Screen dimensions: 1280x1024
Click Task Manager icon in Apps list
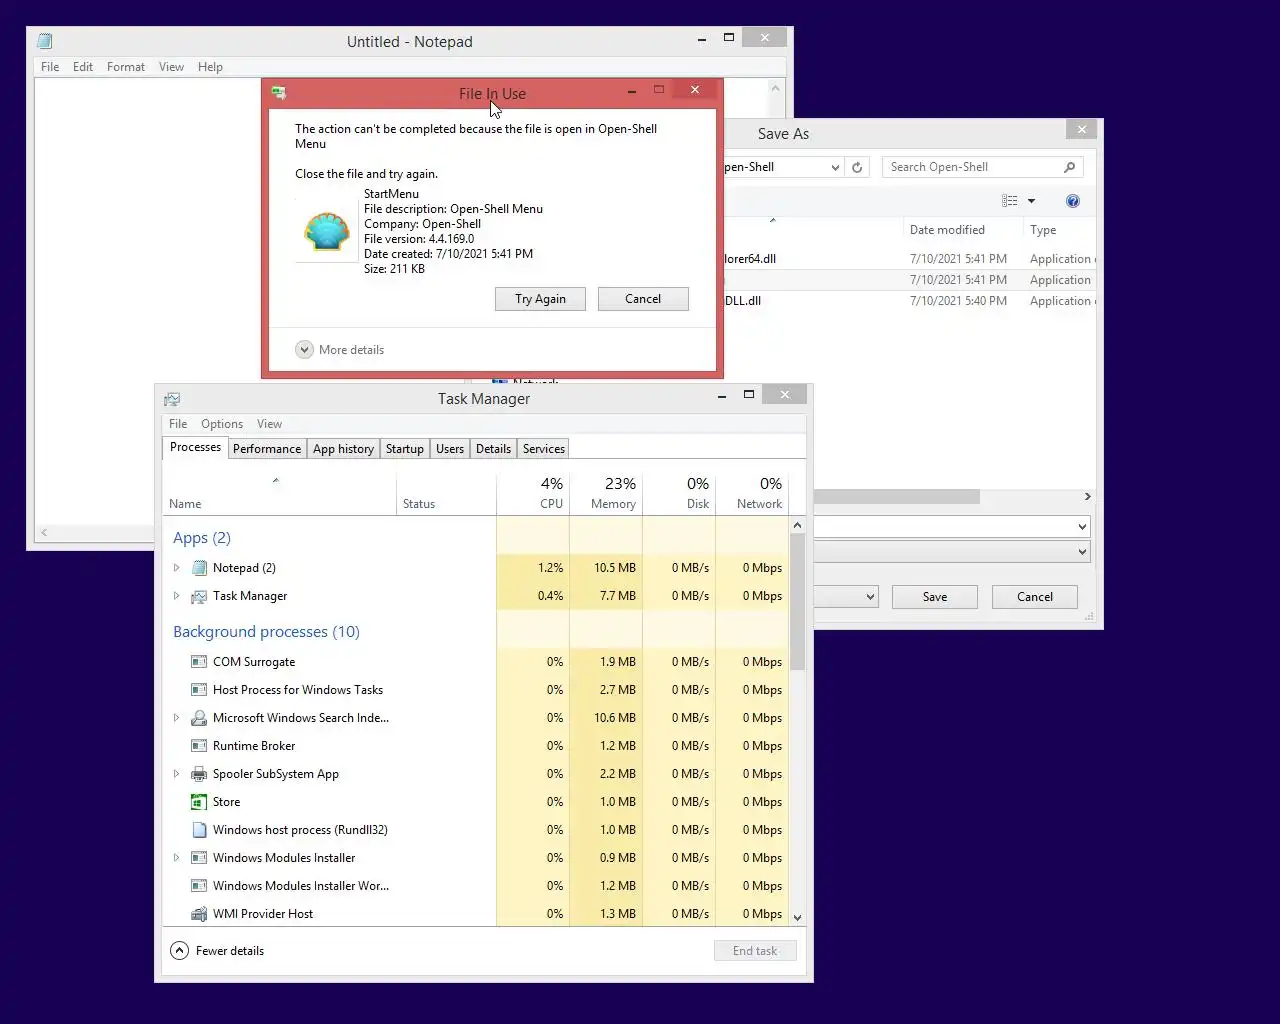tap(199, 595)
